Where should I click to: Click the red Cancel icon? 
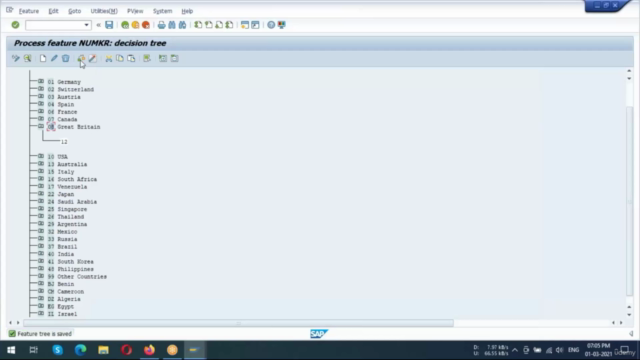[x=146, y=25]
